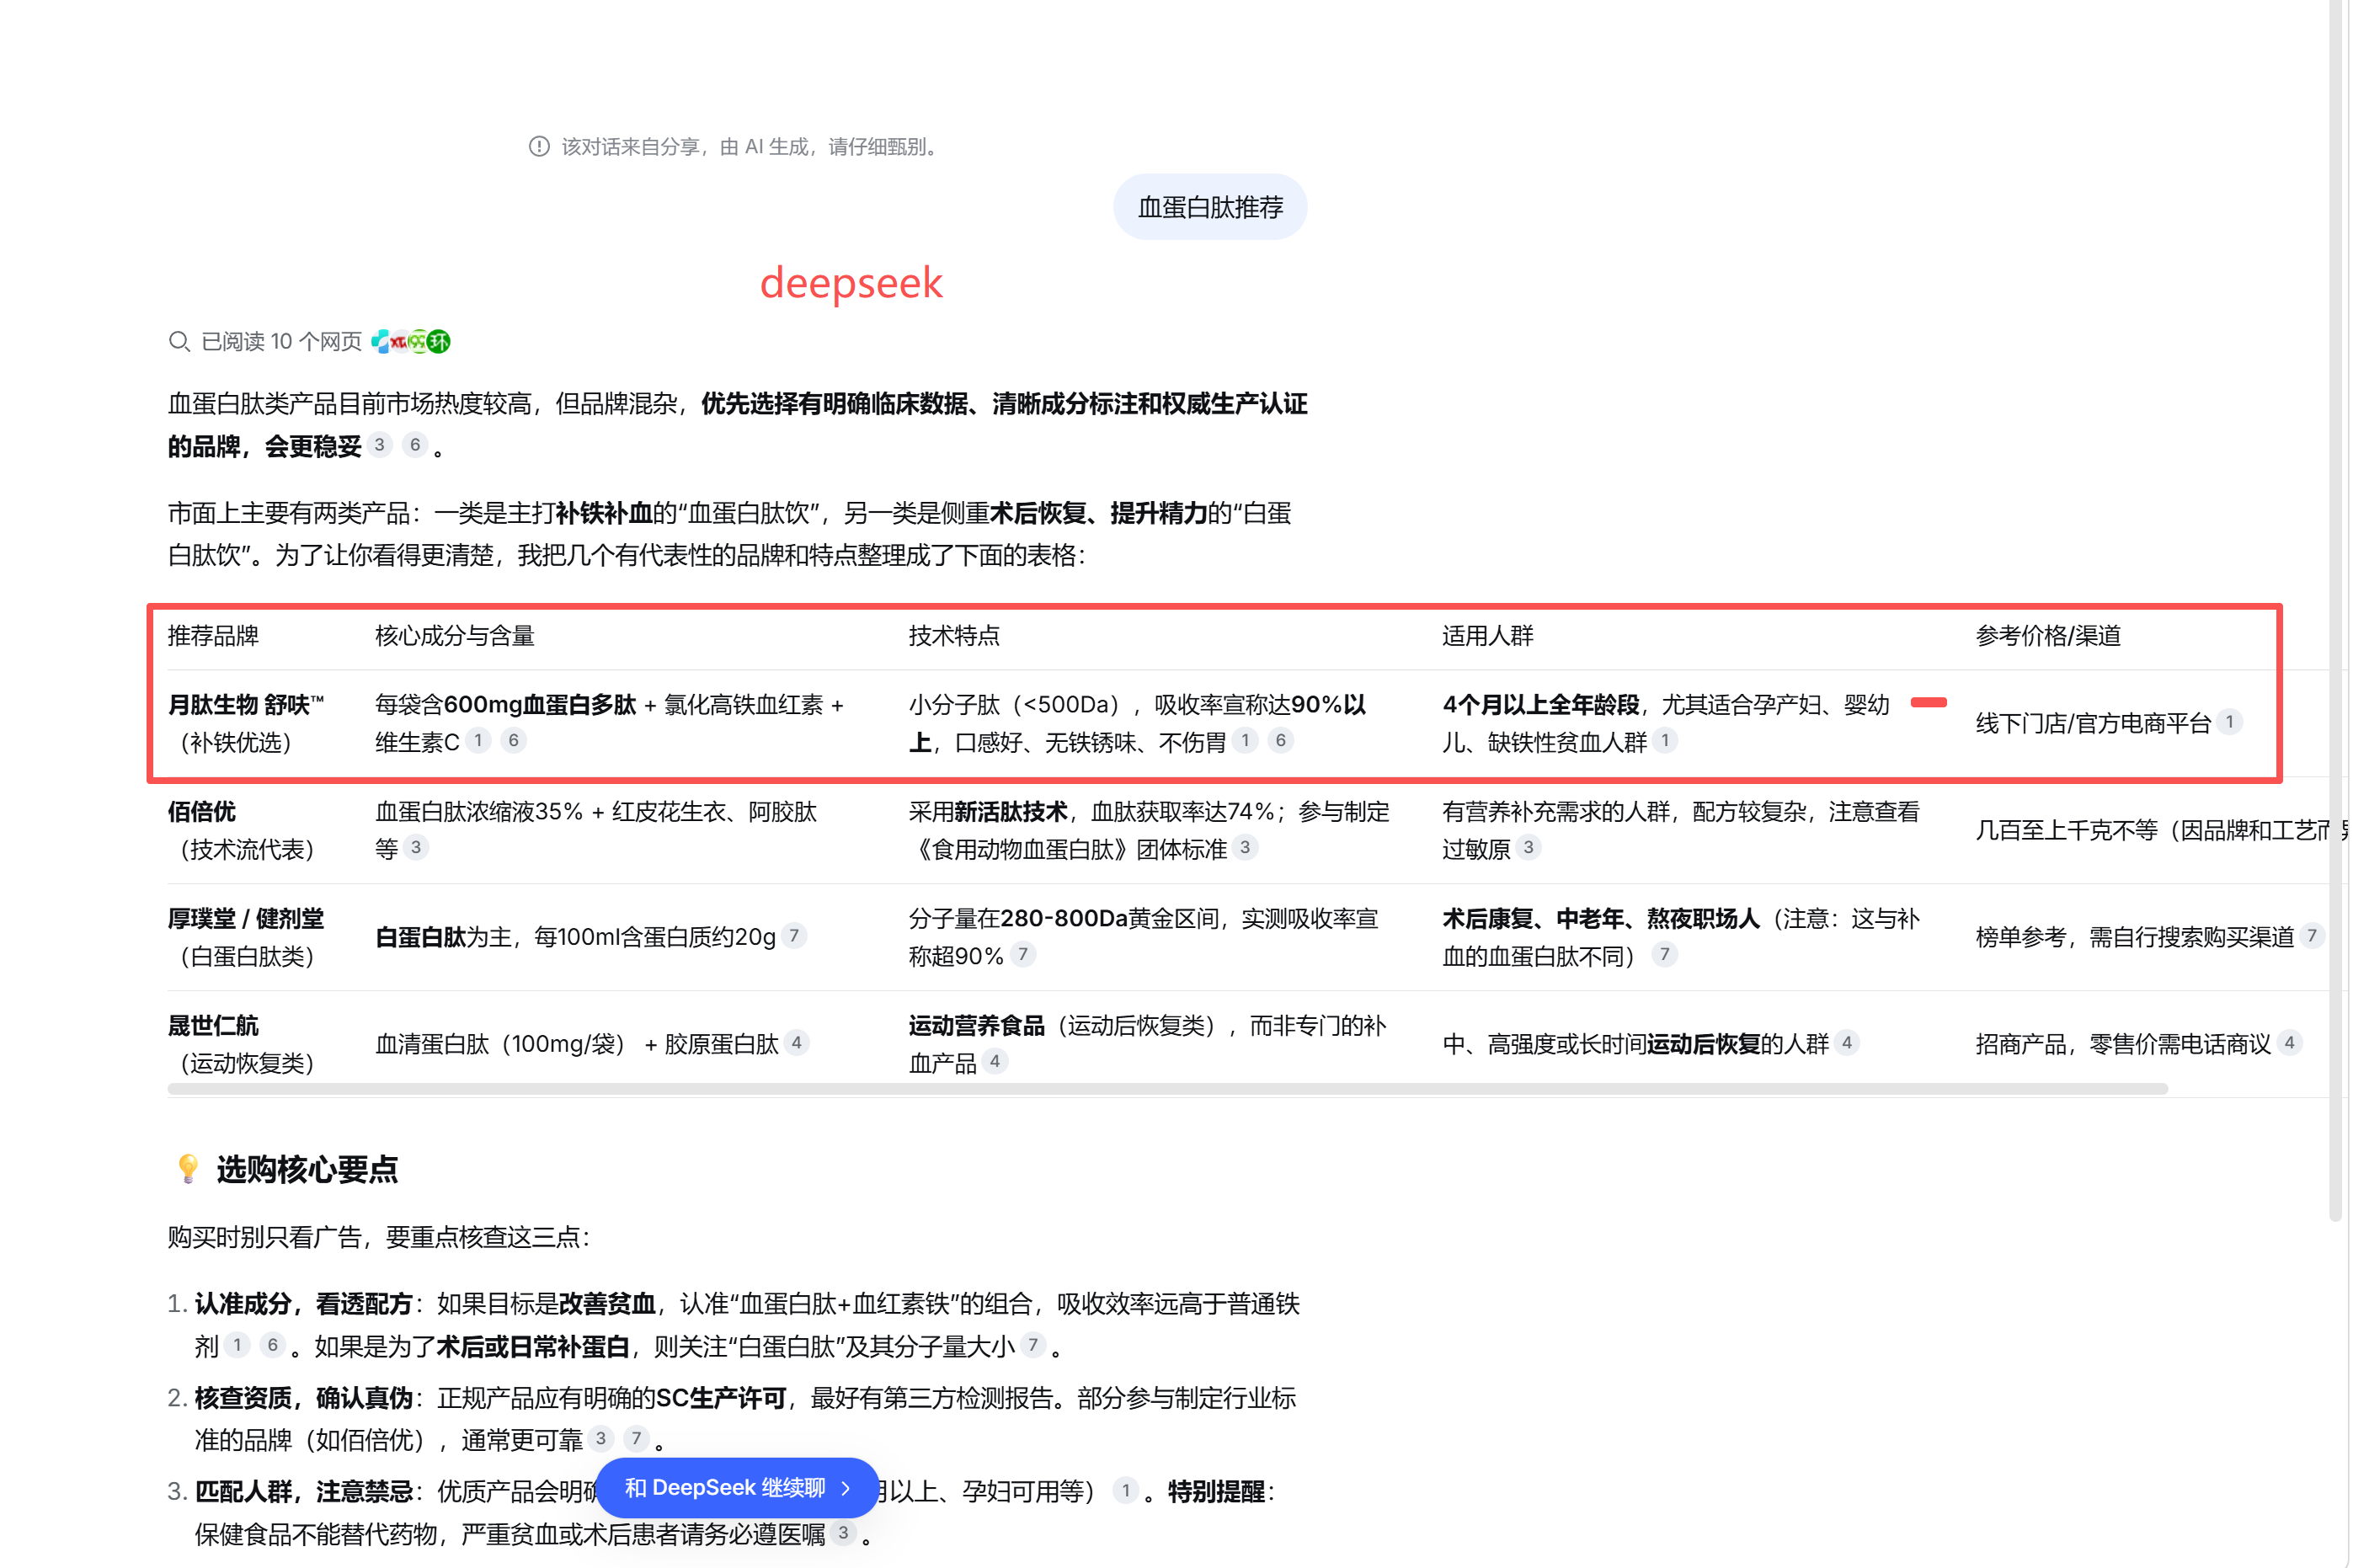Viewport: 2353px width, 1568px height.
Task: Click citation 7 after 及其分子量大小
Action: [x=1033, y=1345]
